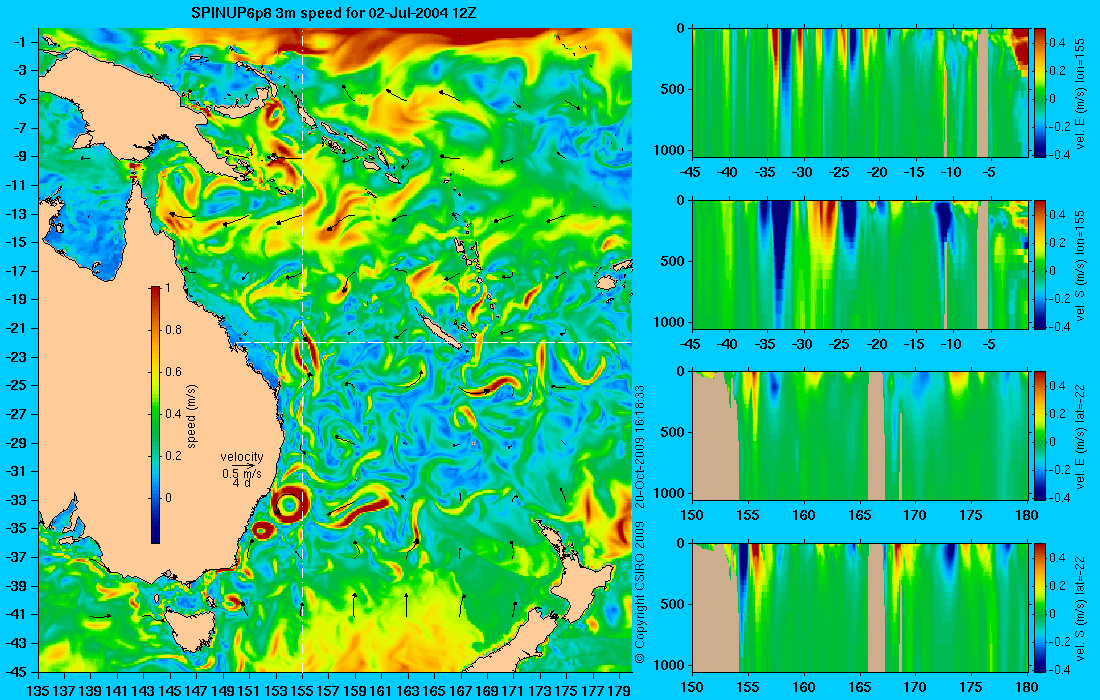This screenshot has width=1100, height=700.
Task: Click '155' on the main map longitude axis
Action: coord(302,691)
